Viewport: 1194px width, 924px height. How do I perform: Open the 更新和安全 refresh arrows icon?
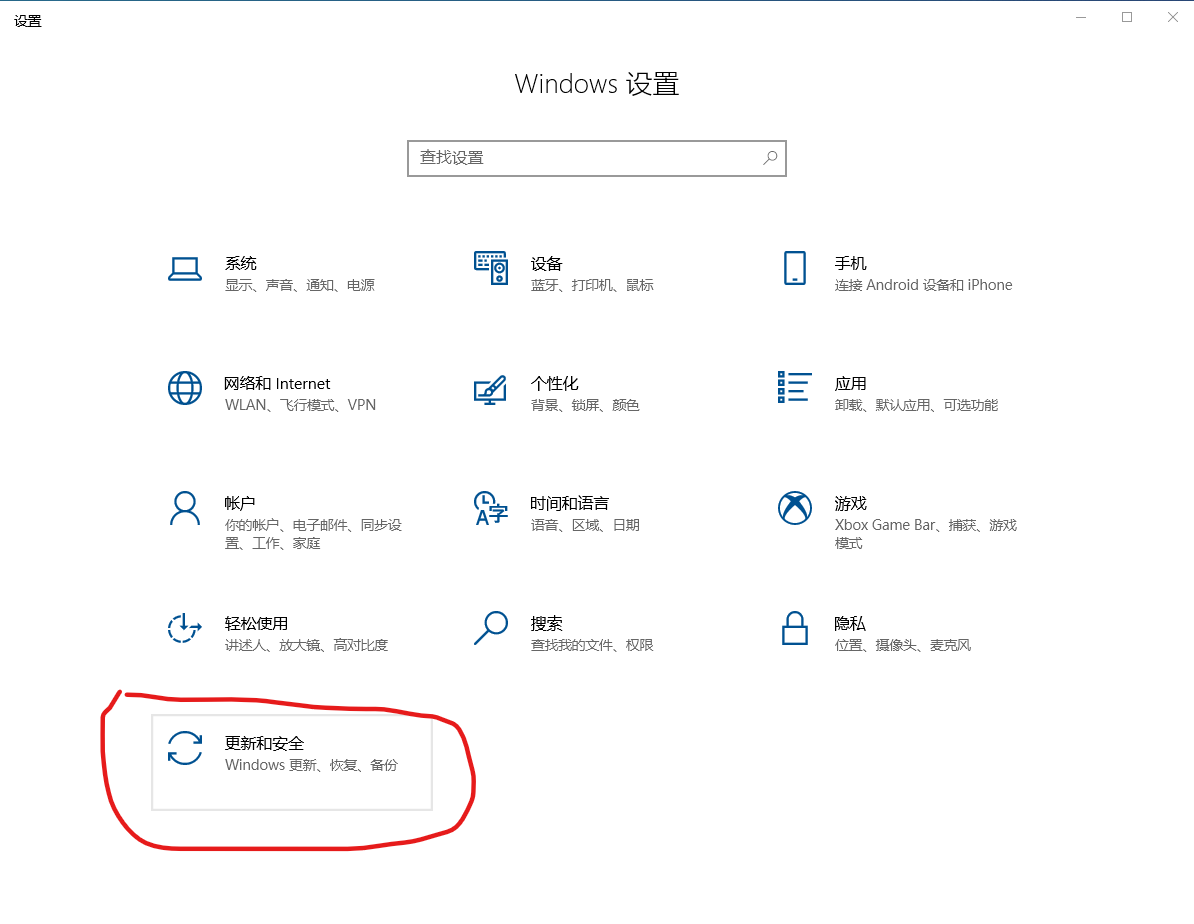point(184,748)
